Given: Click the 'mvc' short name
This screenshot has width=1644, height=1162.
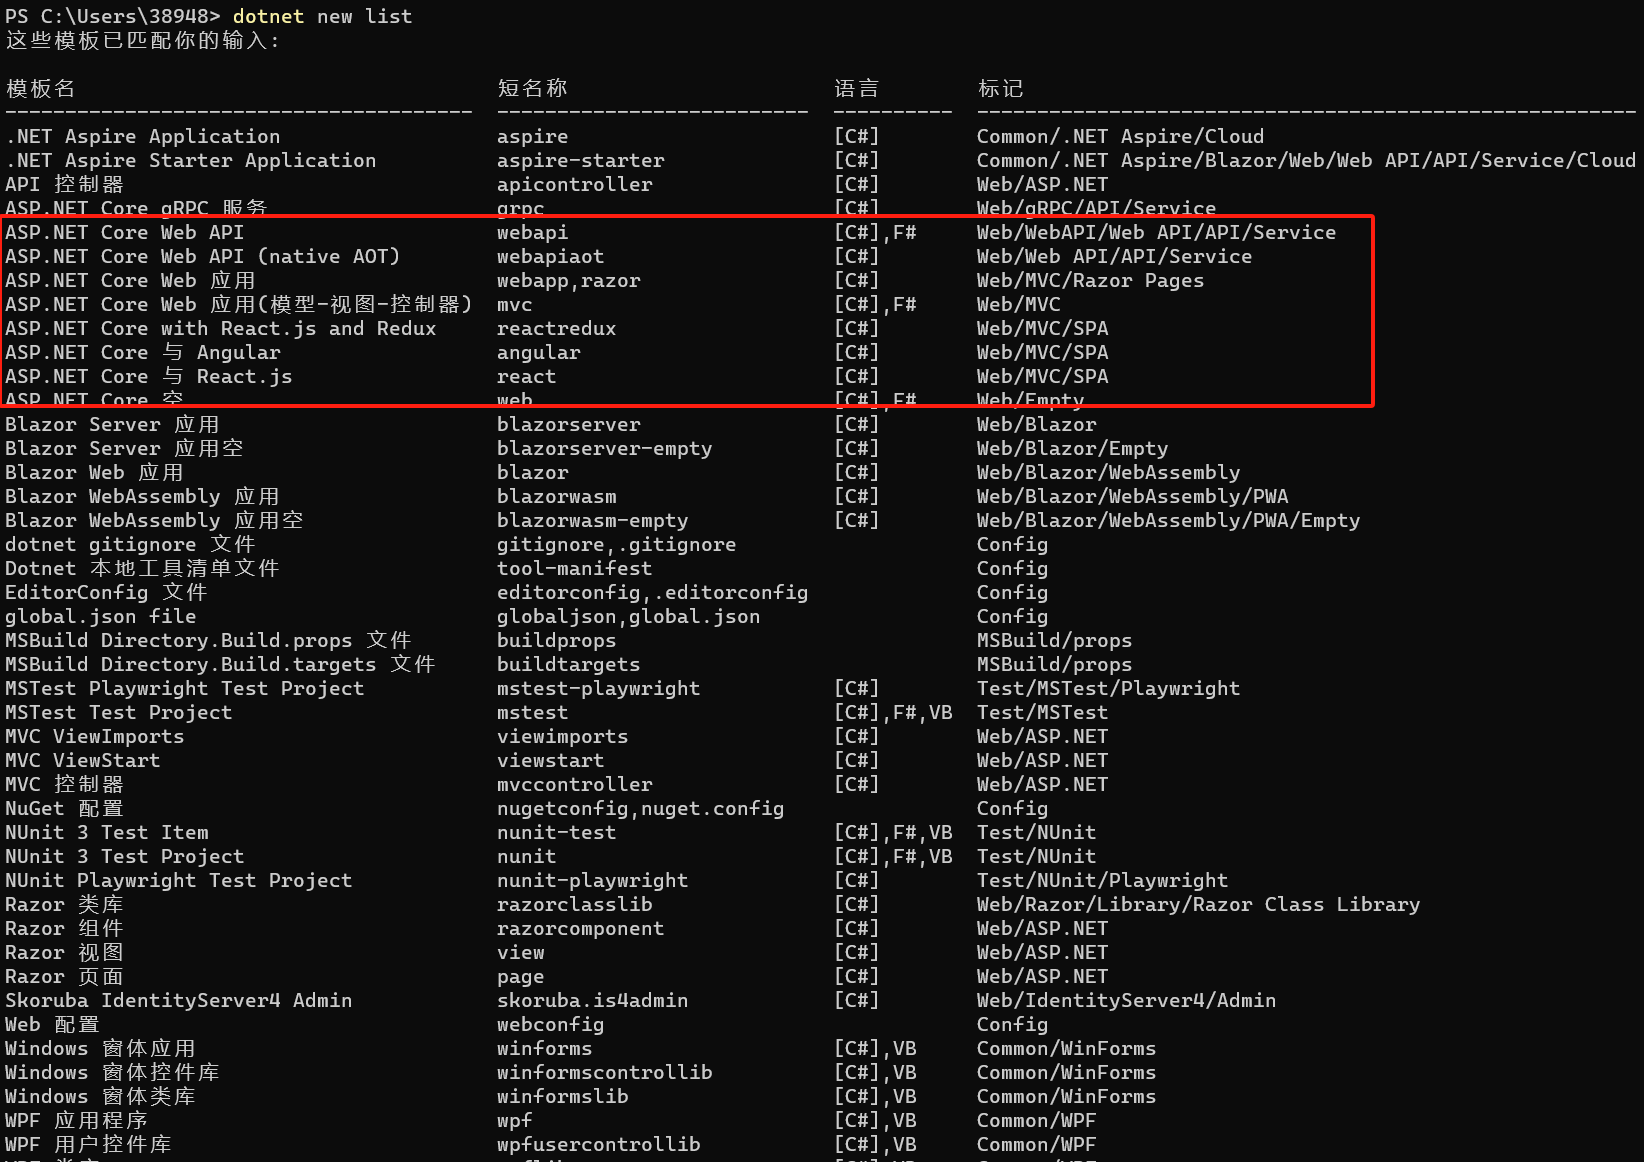Looking at the screenshot, I should coord(515,304).
